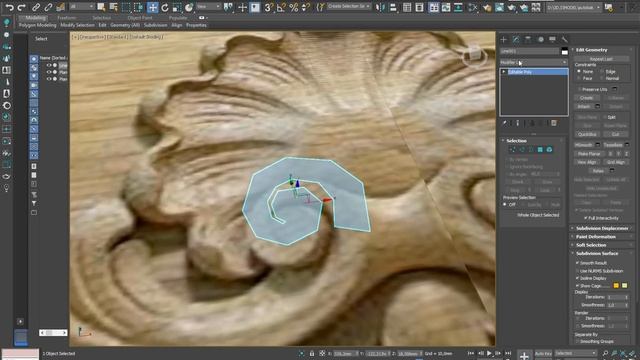Viewport: 640px width, 360px height.
Task: Select the Off preview selection radio
Action: 505,204
